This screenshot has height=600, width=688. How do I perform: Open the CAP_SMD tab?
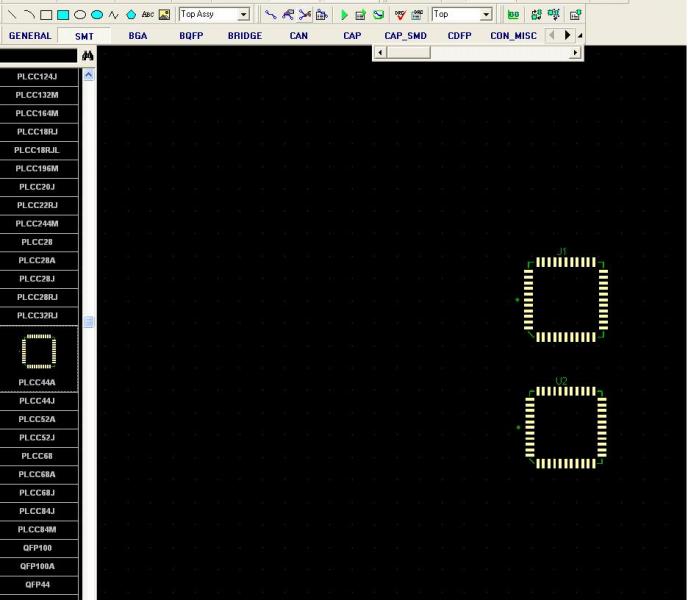[x=405, y=36]
